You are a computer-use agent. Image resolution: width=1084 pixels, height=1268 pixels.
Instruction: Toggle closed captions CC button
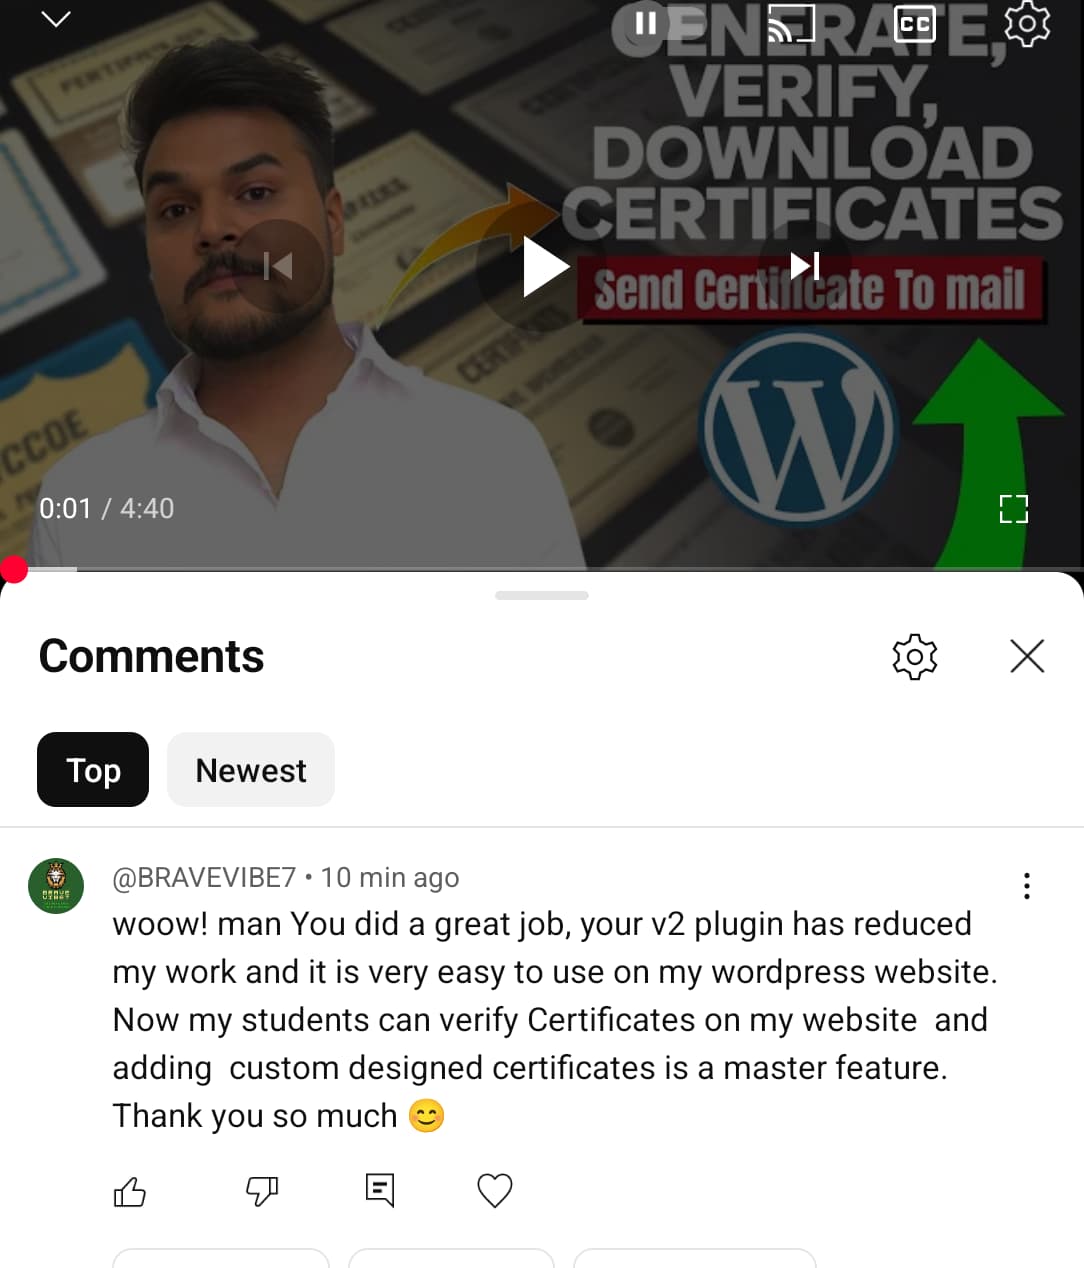[x=914, y=24]
